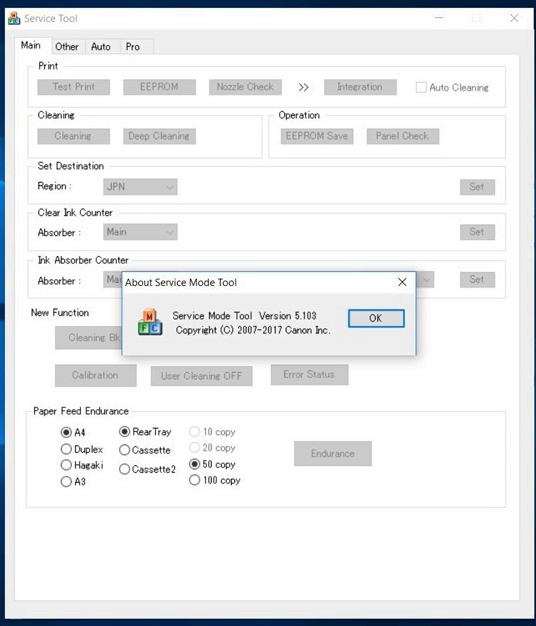
Task: Click the Canon copyright text
Action: [253, 330]
